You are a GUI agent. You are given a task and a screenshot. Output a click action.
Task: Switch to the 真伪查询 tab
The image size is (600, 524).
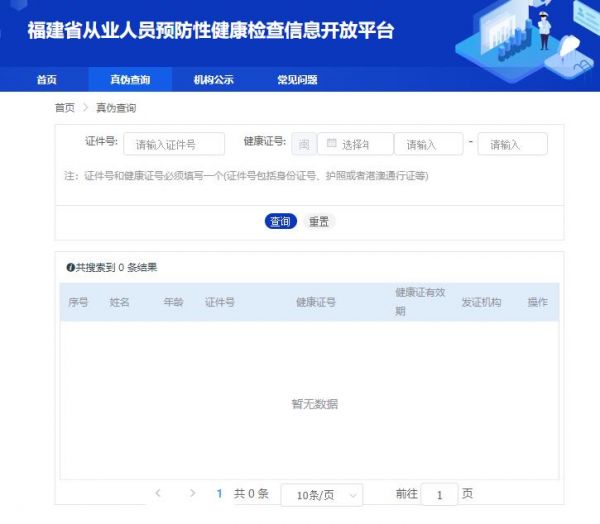pyautogui.click(x=130, y=80)
